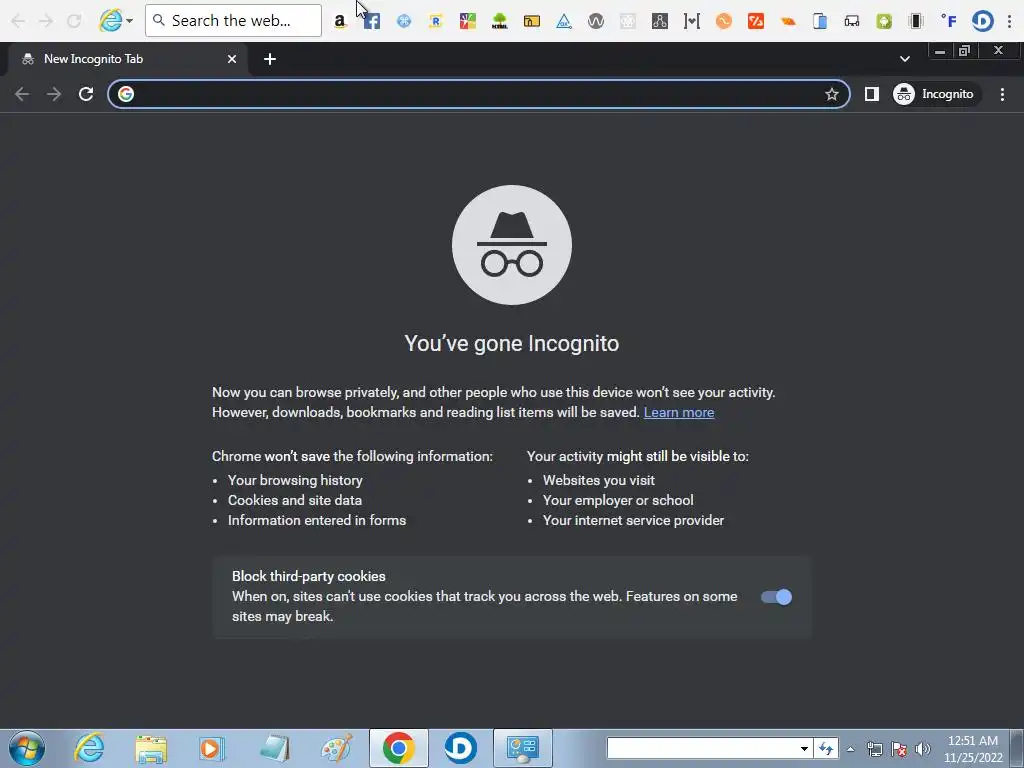The height and width of the screenshot is (768, 1024).
Task: Click the taskbar clock showing 12:51 AM
Action: tap(972, 749)
